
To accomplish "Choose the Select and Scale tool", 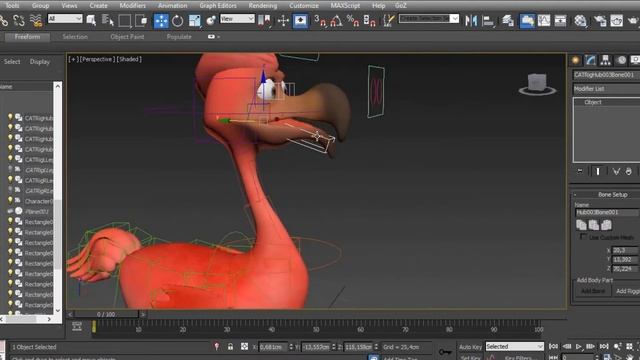I will (x=195, y=20).
